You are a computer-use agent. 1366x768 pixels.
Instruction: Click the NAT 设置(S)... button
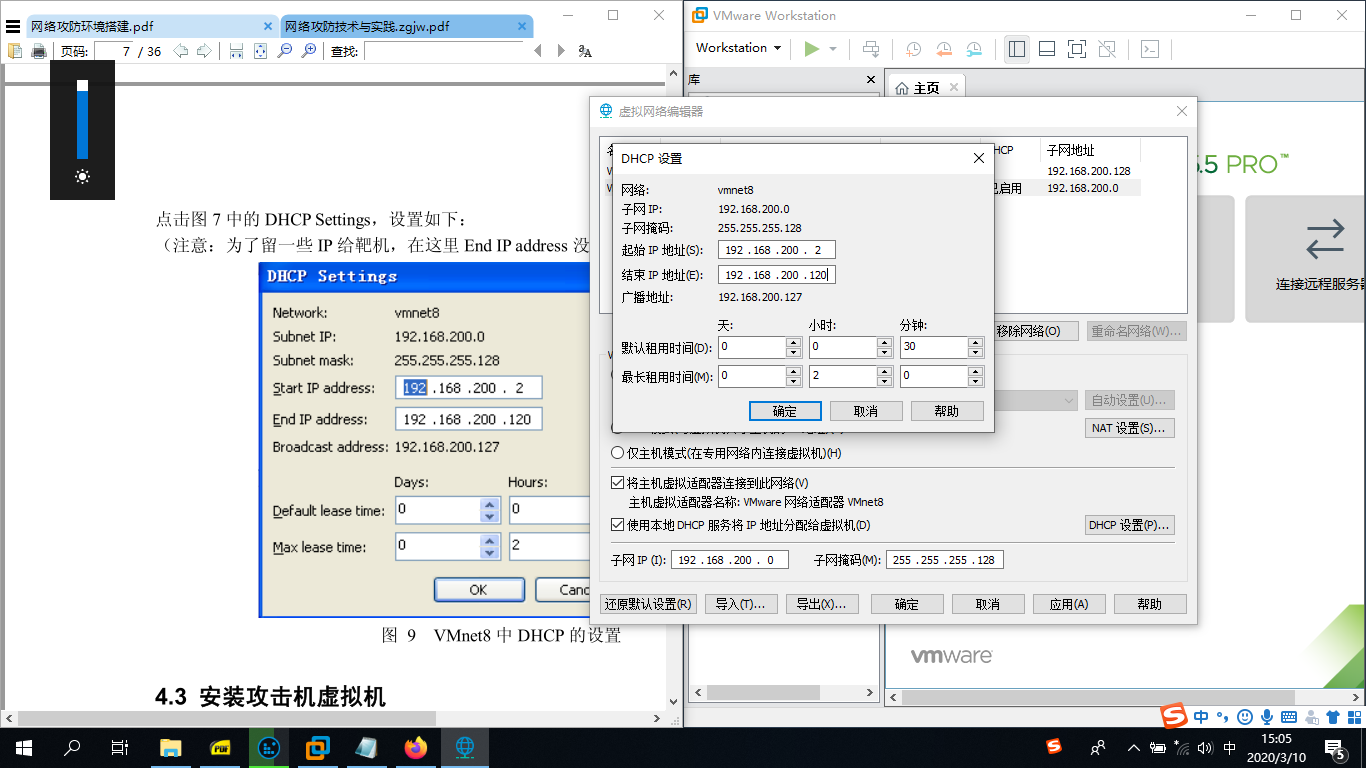coord(1130,428)
